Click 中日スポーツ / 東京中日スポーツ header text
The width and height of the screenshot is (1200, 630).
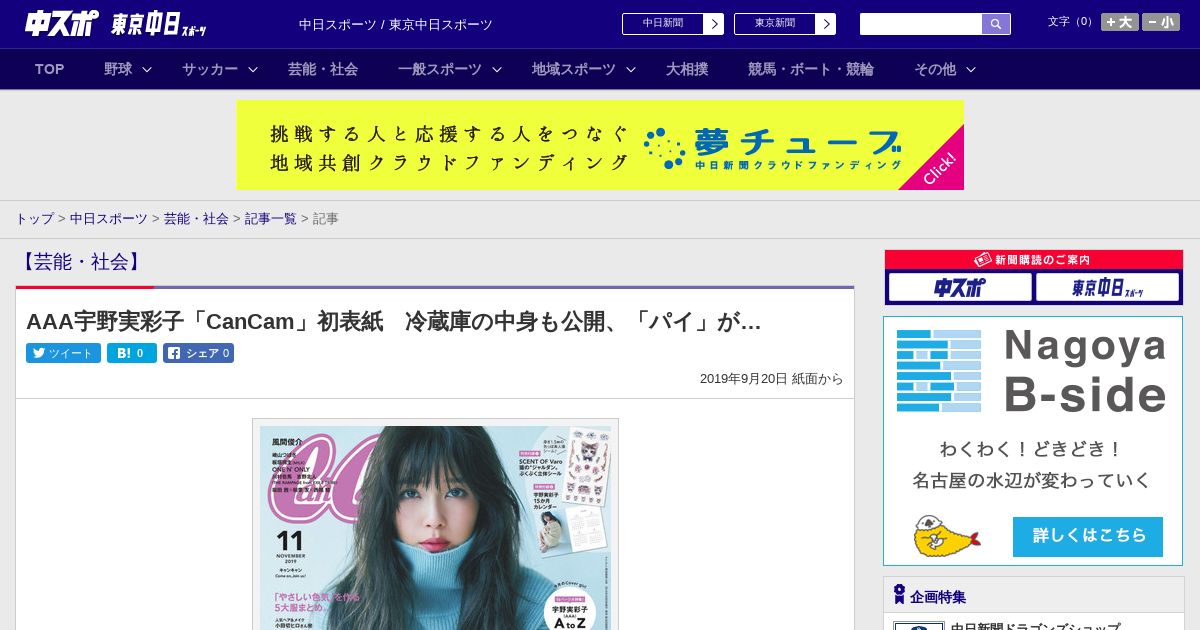tap(396, 25)
